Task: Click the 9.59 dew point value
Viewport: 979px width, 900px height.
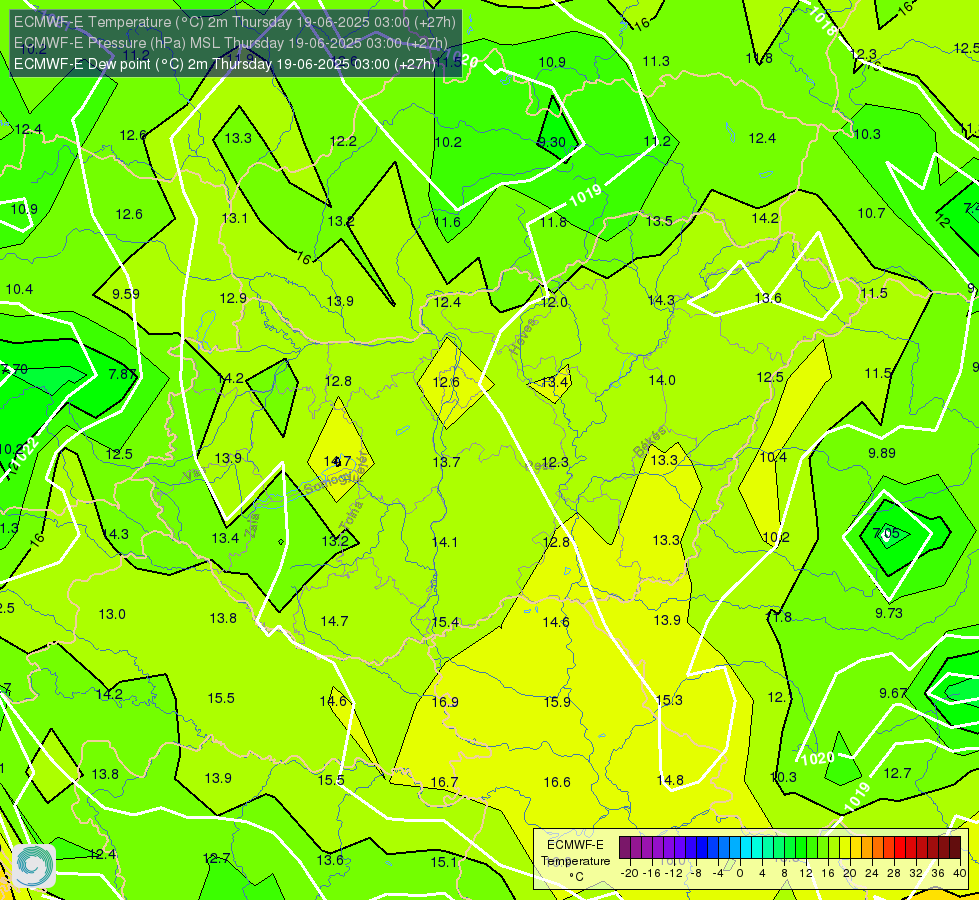Action: click(x=126, y=294)
